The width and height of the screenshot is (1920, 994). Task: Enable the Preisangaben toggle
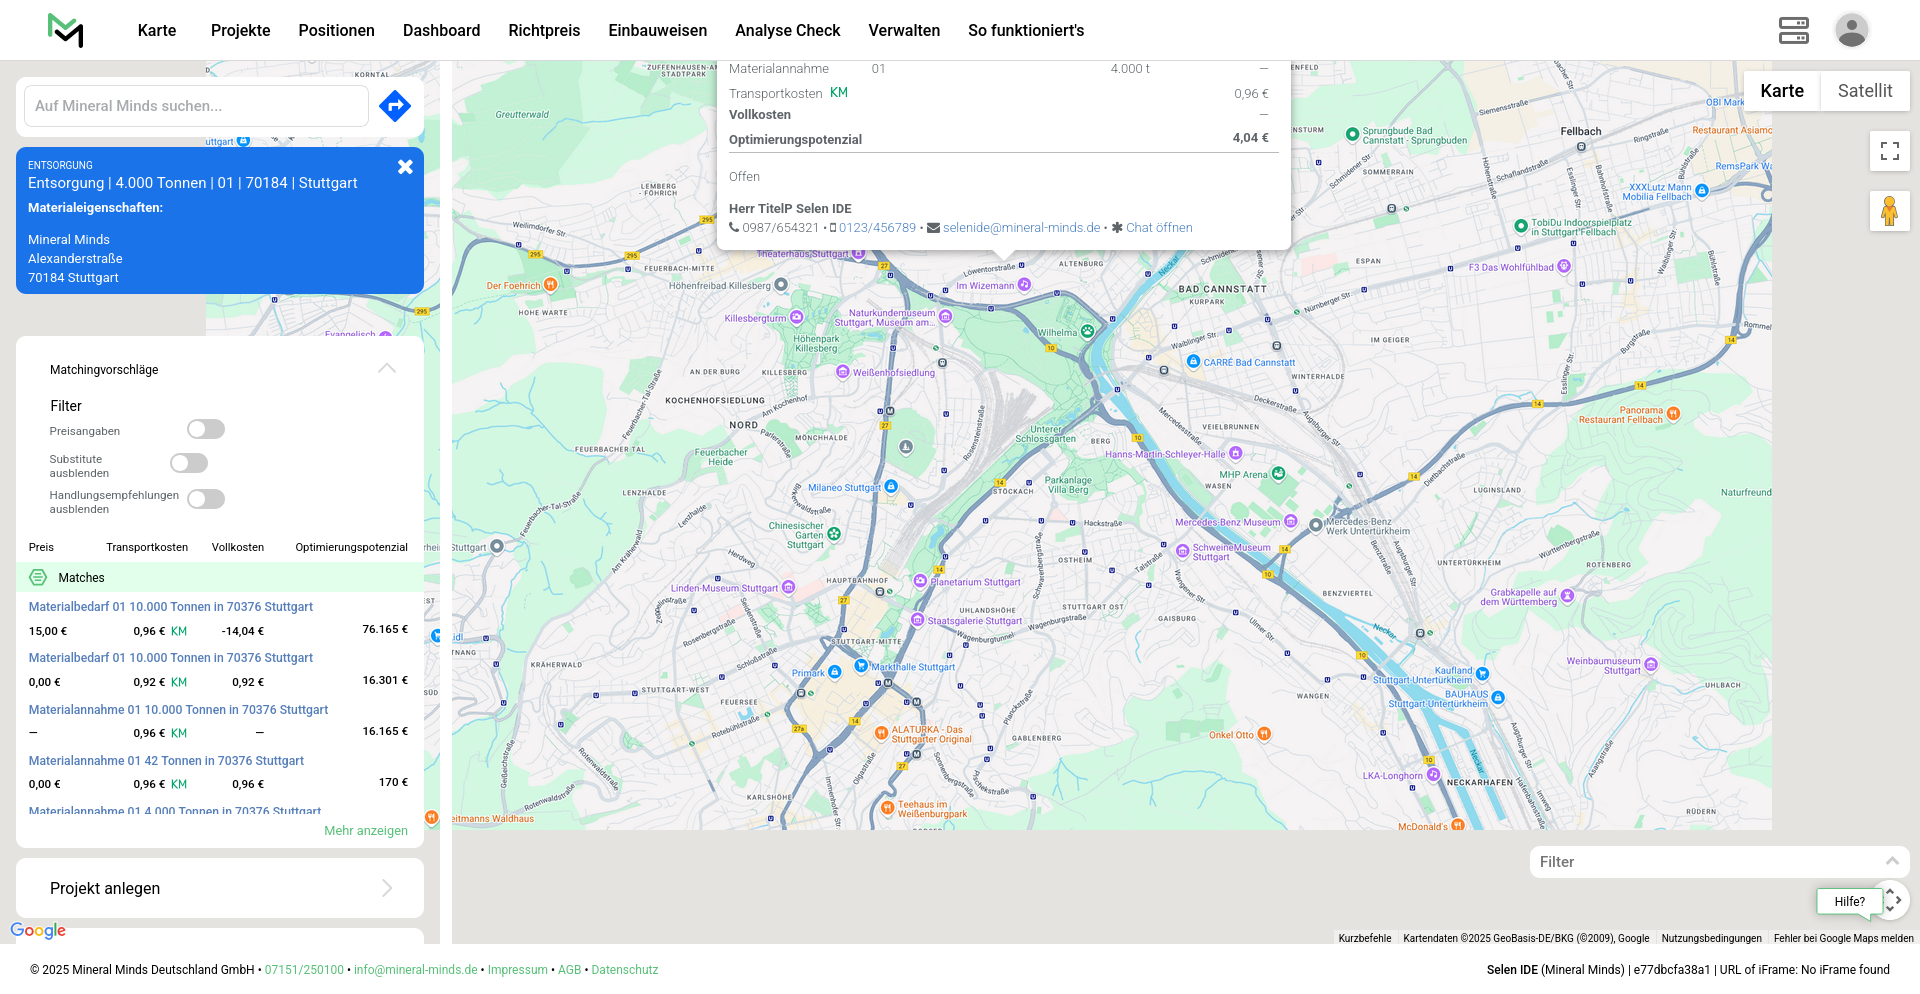pos(206,429)
